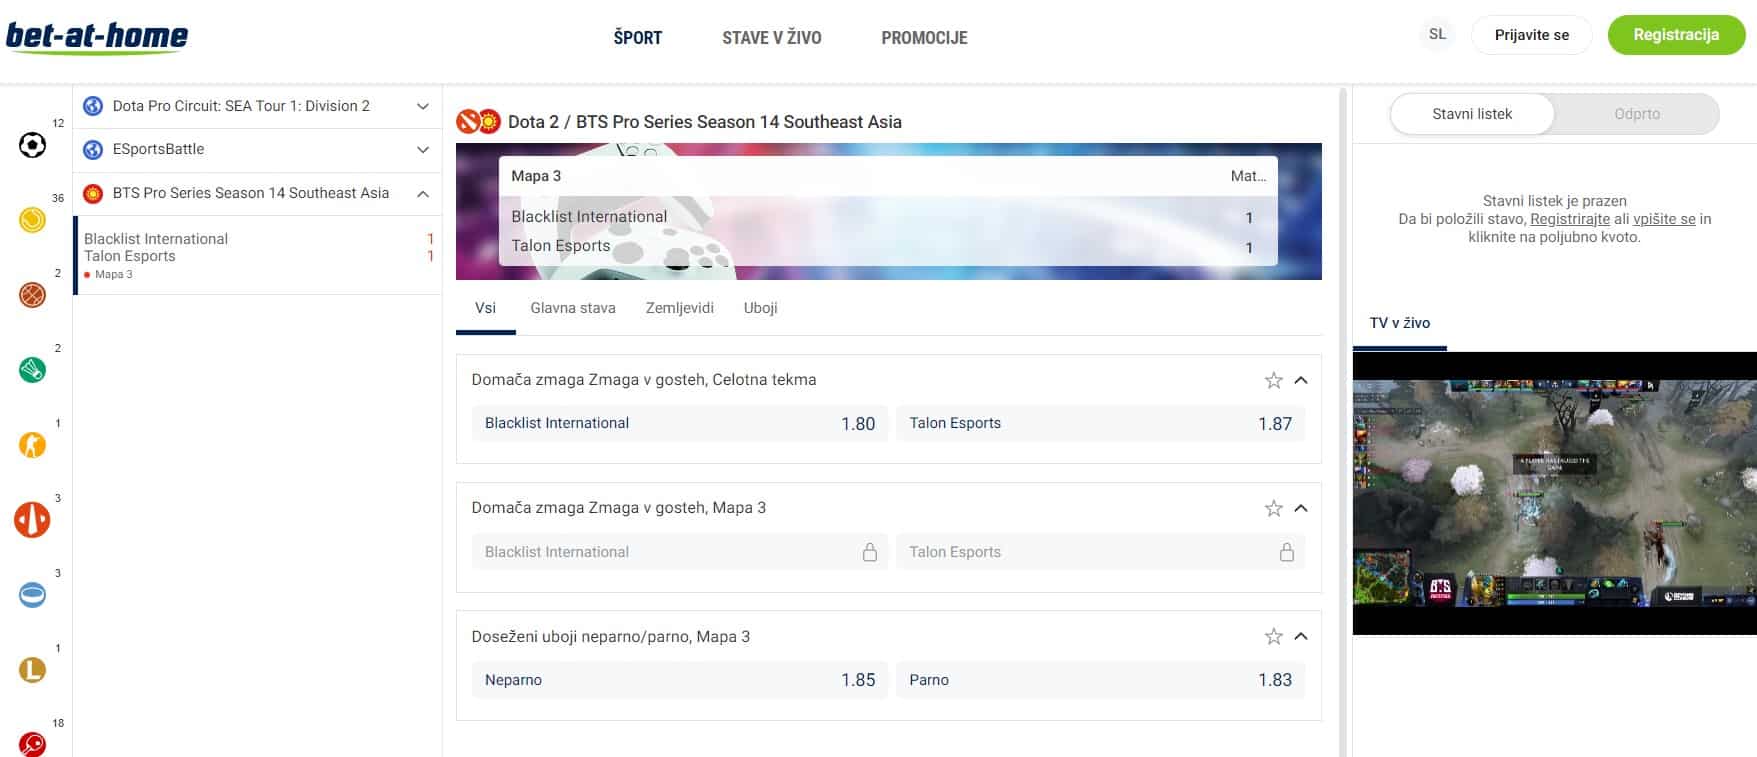Image resolution: width=1757 pixels, height=757 pixels.
Task: Favorite the Celotna tekma market with star
Action: [x=1273, y=380]
